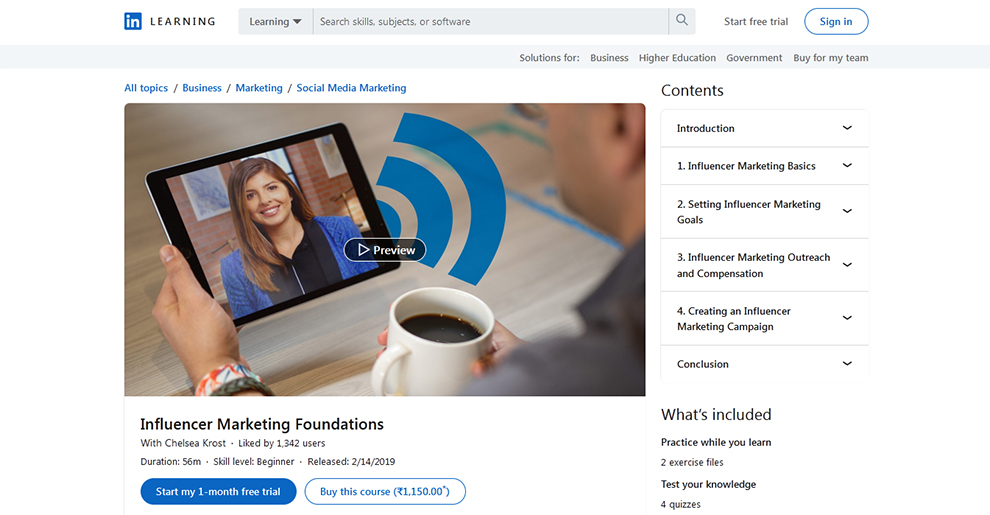Click the What's included heading
The height and width of the screenshot is (515, 990).
(716, 415)
